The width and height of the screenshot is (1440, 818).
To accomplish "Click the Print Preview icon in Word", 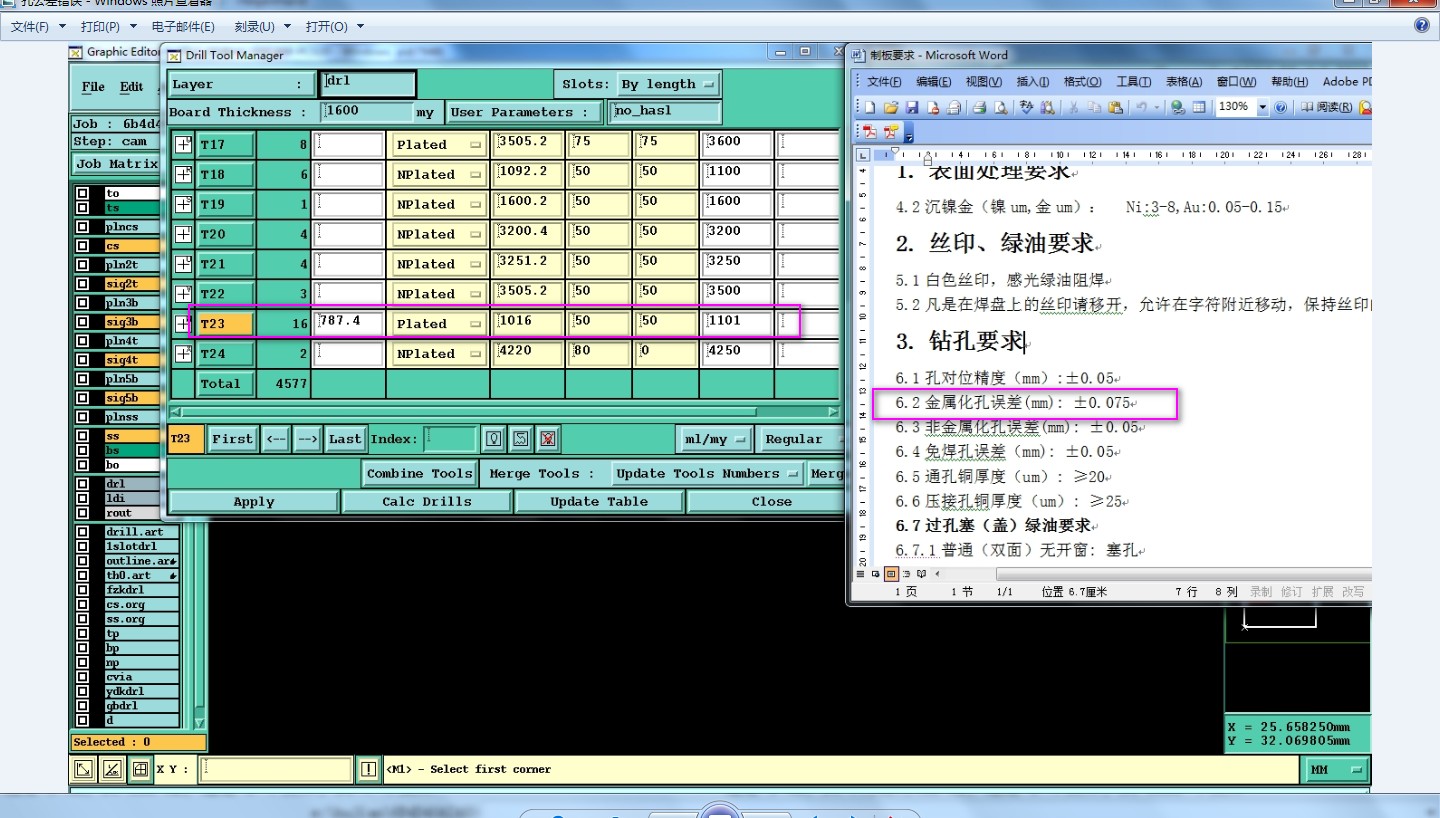I will pyautogui.click(x=1000, y=107).
